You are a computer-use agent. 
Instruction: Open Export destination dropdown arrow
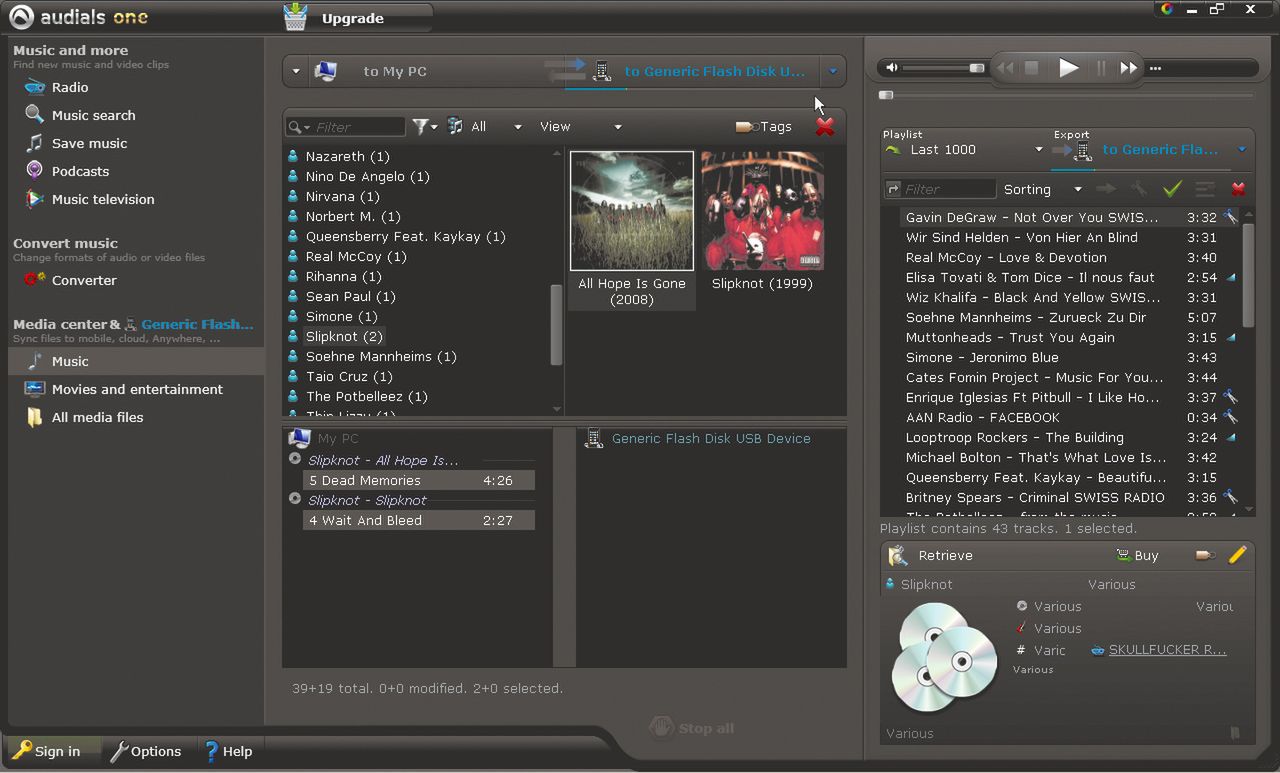1242,150
